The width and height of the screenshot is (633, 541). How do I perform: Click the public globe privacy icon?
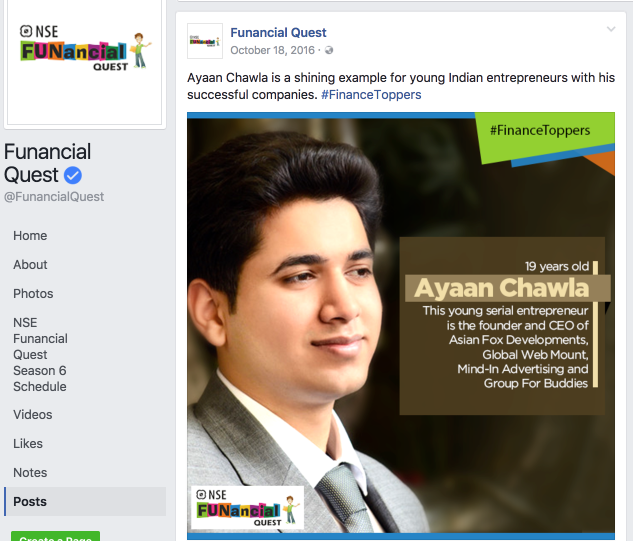tap(329, 50)
